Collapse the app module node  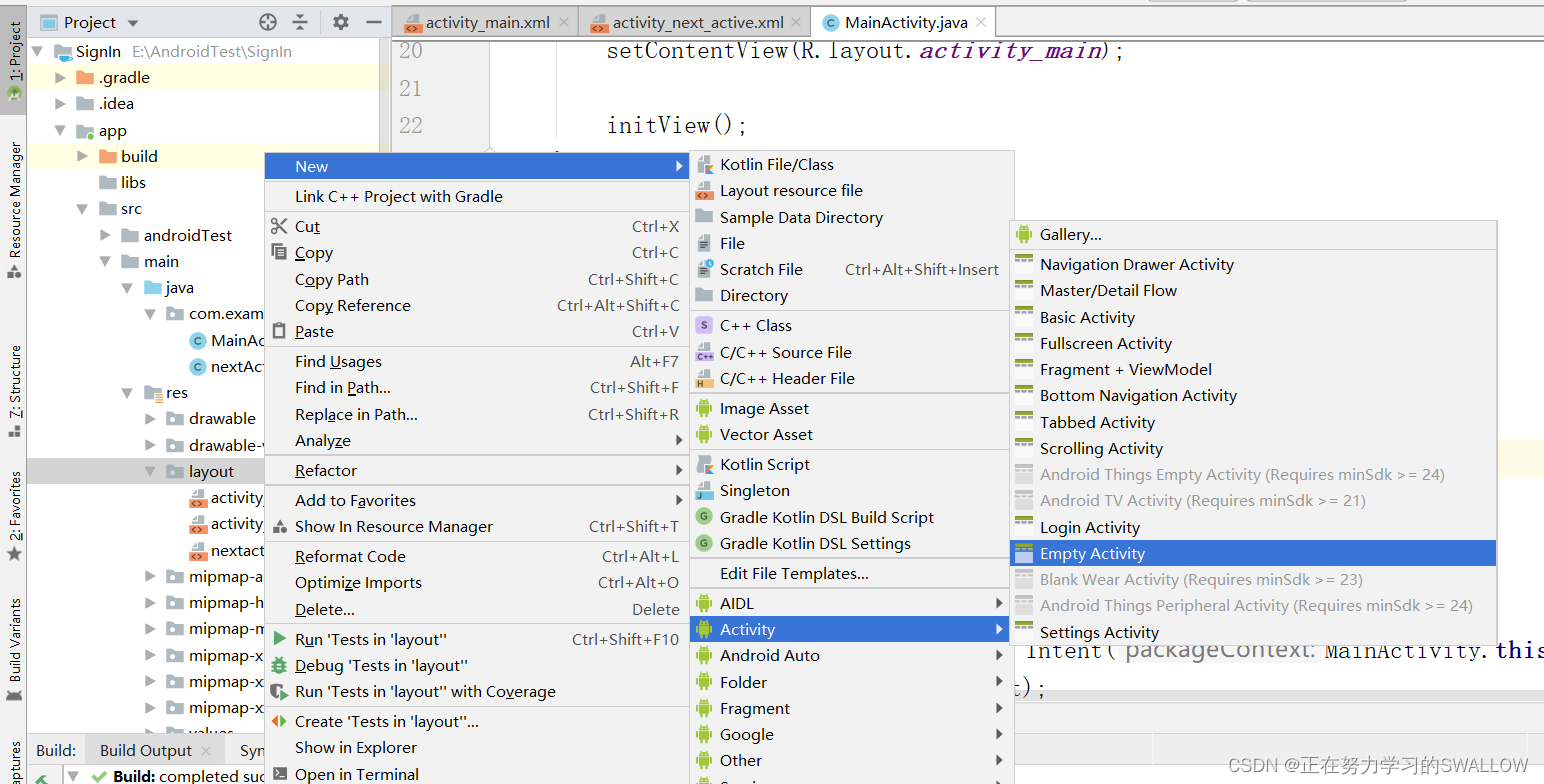tap(60, 130)
